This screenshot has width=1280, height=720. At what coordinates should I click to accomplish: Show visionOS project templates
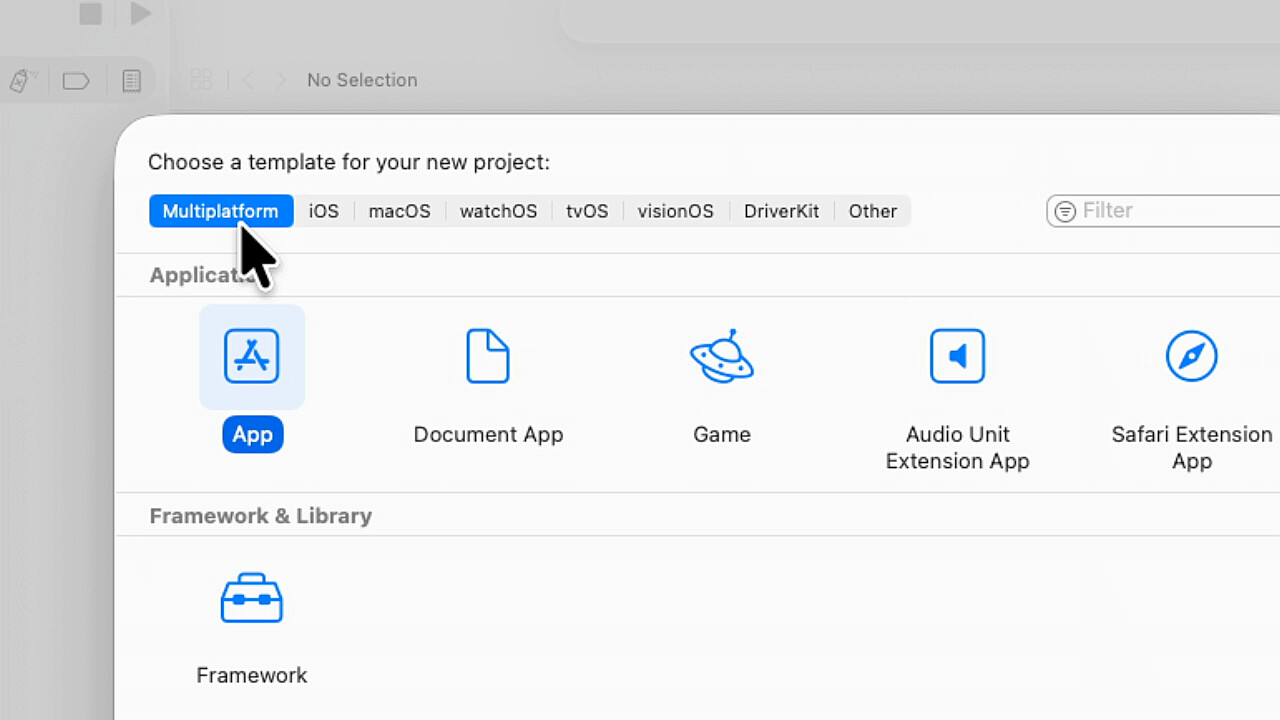click(676, 211)
